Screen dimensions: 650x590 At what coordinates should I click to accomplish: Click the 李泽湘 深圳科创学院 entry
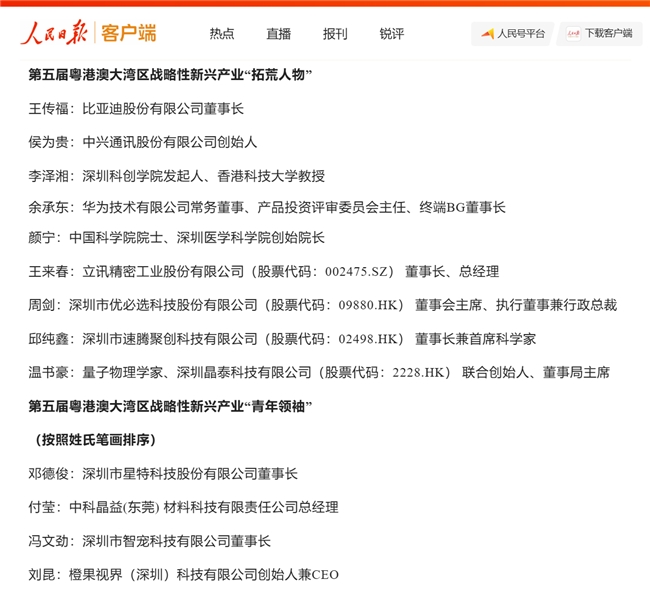tap(176, 176)
